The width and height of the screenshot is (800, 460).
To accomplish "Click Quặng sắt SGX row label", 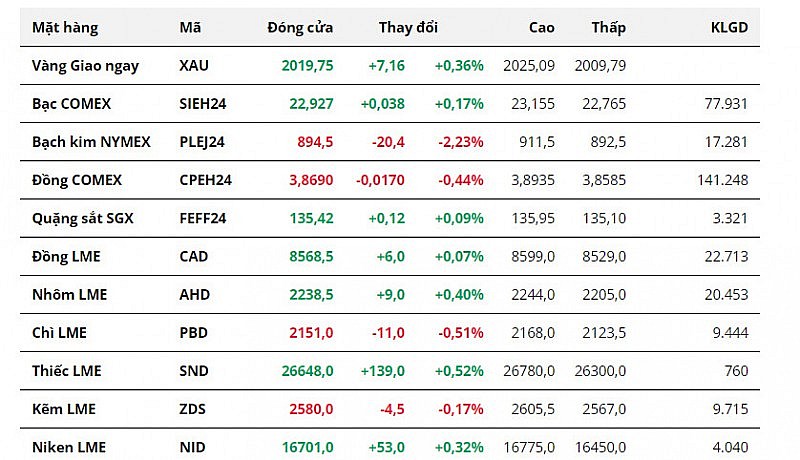I will coord(82,218).
